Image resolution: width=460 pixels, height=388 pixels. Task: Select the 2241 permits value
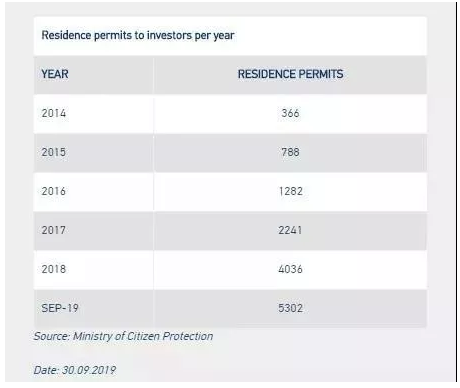(x=290, y=230)
